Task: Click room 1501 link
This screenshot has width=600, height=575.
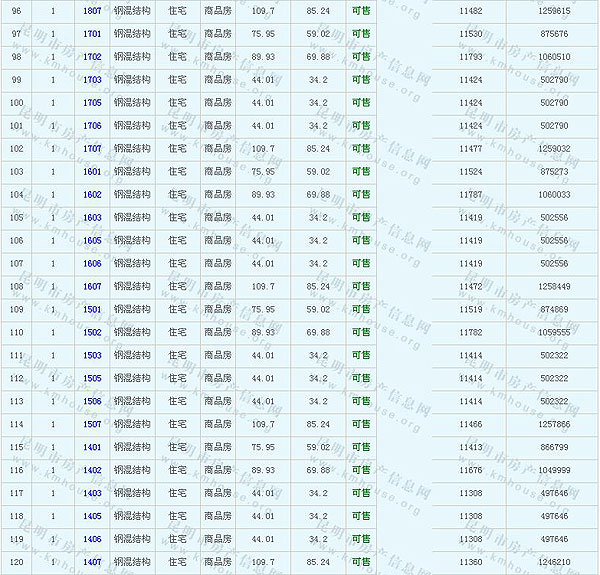Action: click(x=92, y=309)
